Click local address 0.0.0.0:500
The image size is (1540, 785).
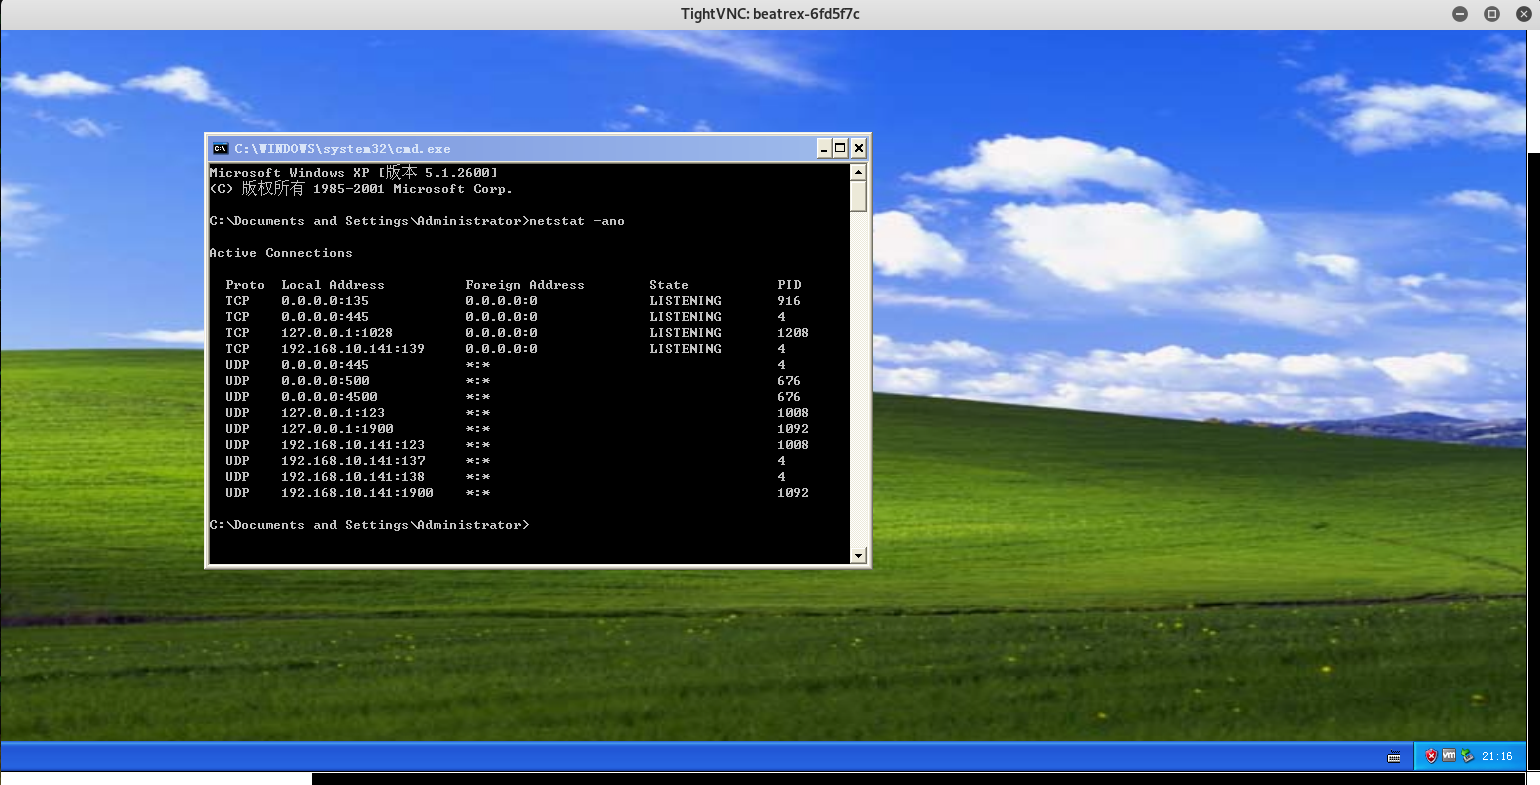tap(325, 381)
